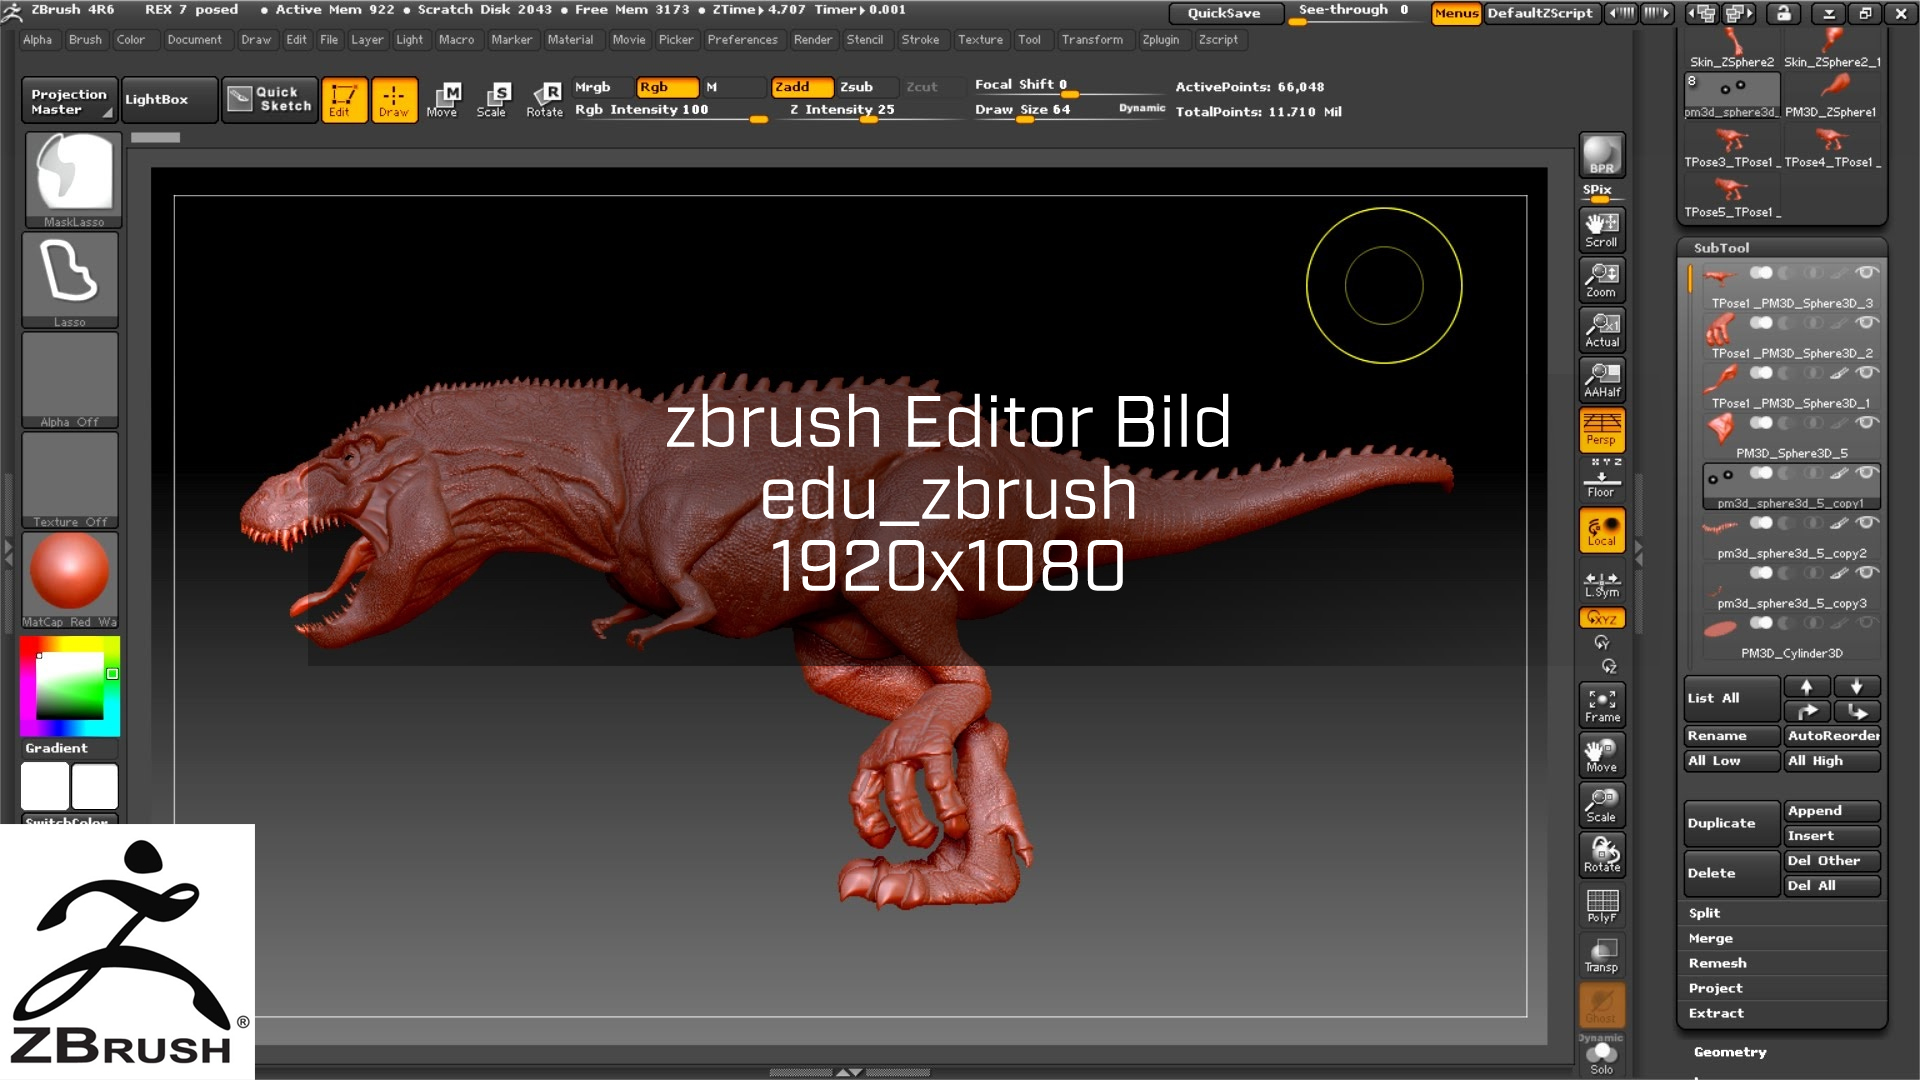Select the Edit mode button
Viewport: 1920px width, 1080px height.
(343, 100)
